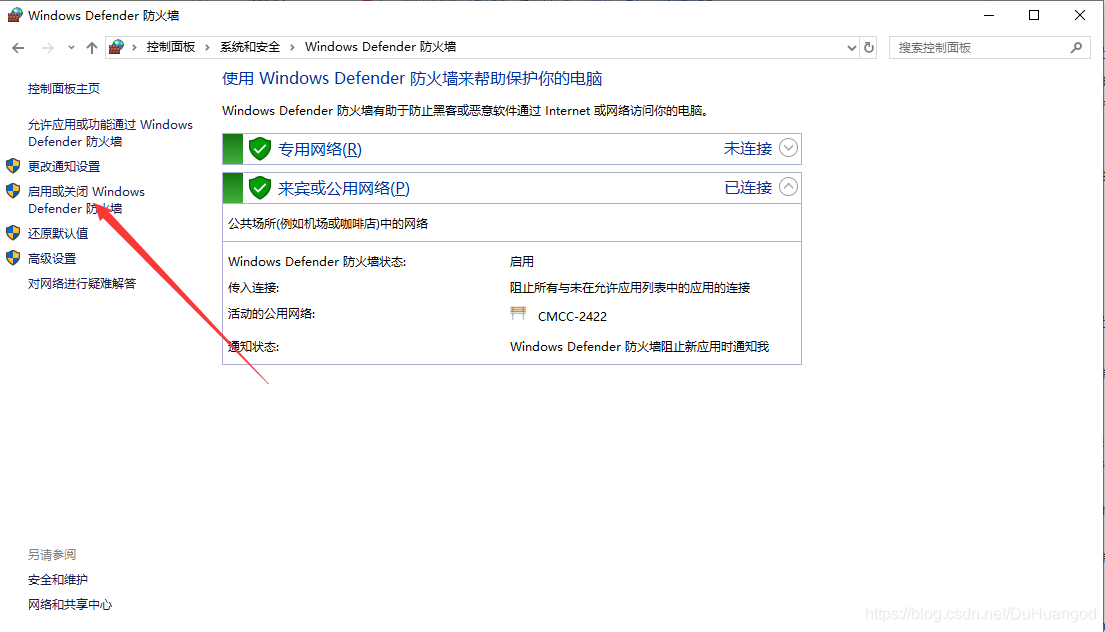The image size is (1105, 632).
Task: Open the address bar history dropdown
Action: (851, 48)
